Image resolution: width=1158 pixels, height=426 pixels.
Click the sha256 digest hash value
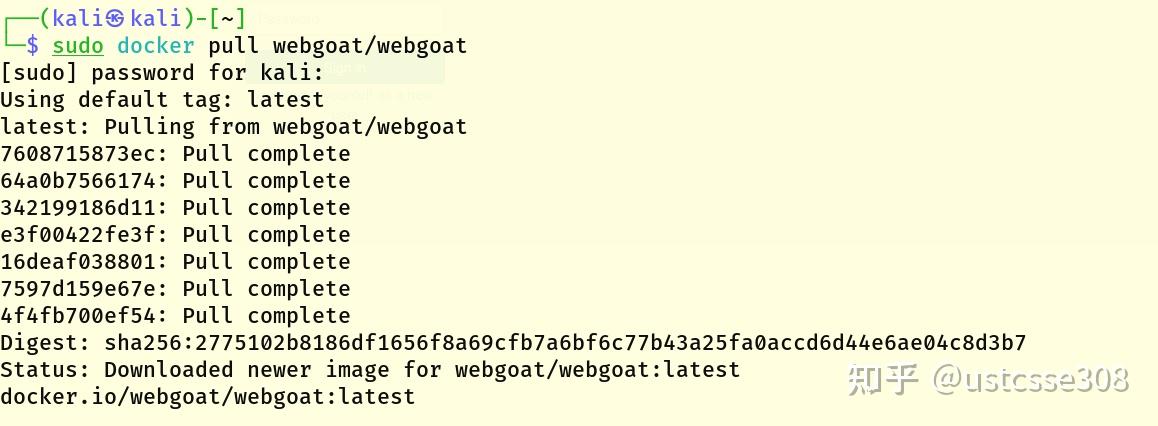pos(565,343)
